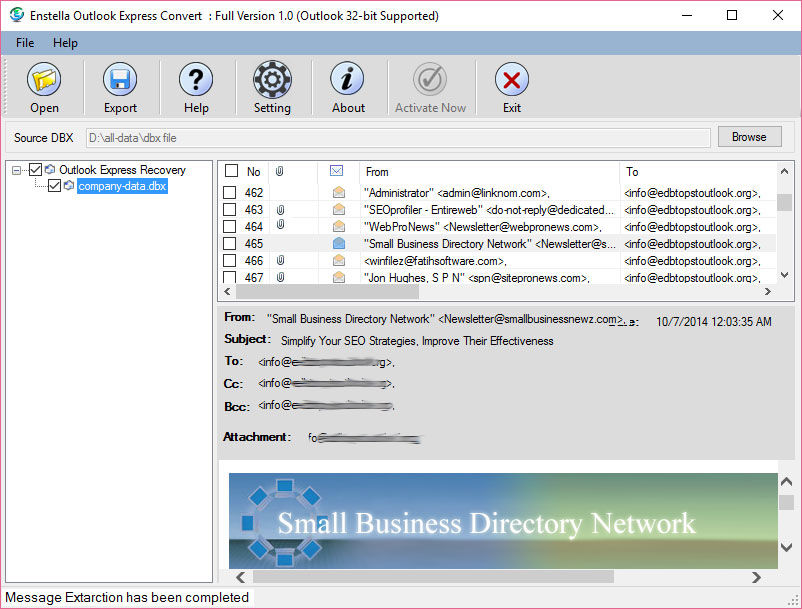802x609 pixels.
Task: Open the Help question mark tool
Action: pos(196,80)
